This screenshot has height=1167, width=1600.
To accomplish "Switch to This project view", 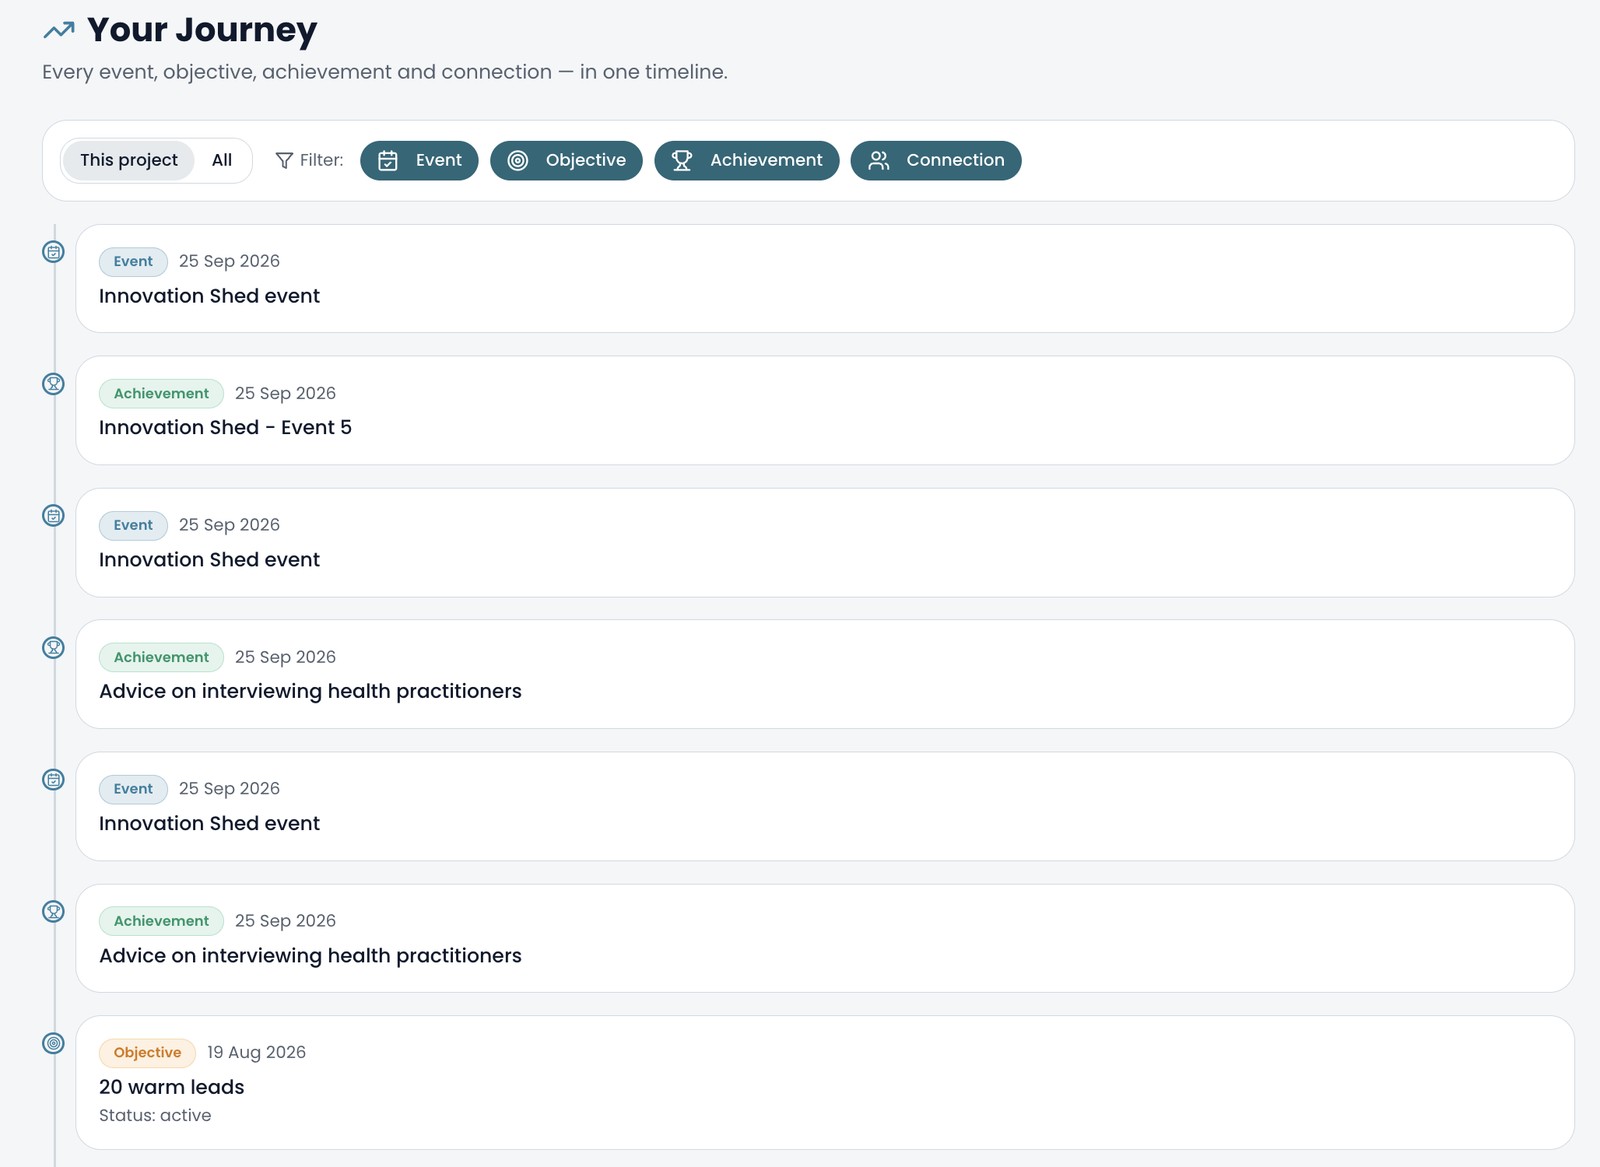I will pos(128,160).
